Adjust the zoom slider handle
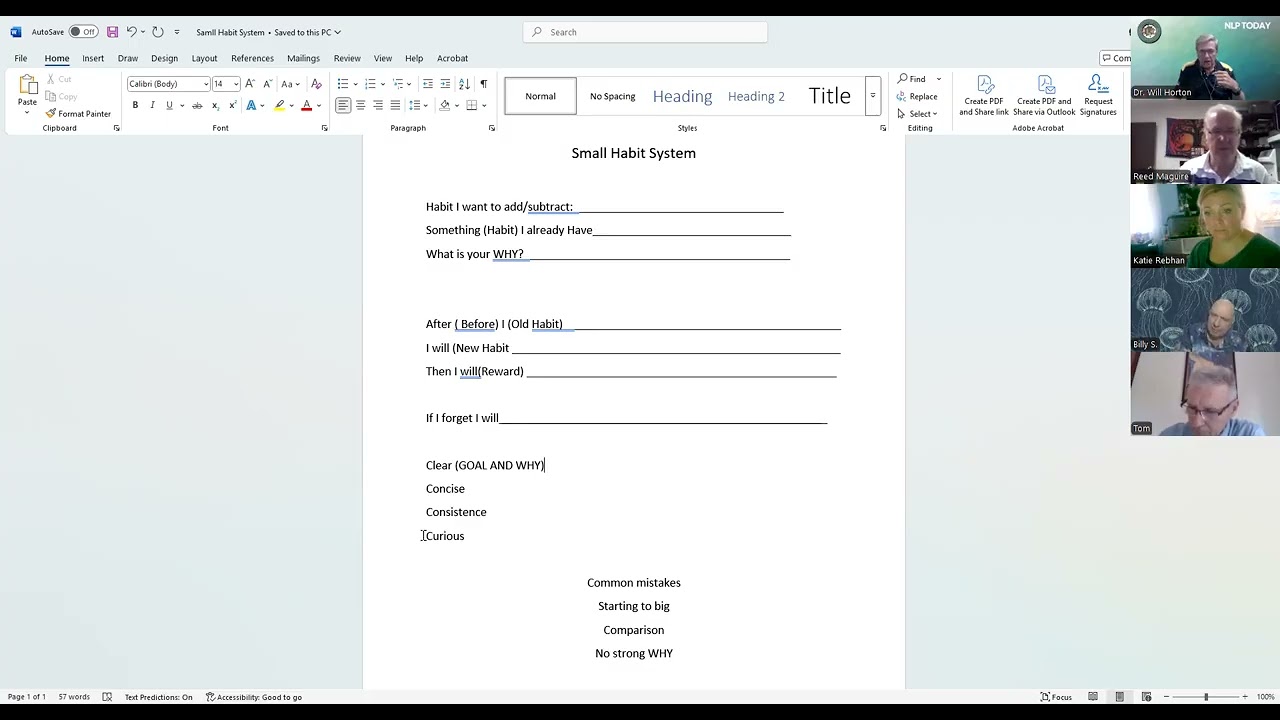 pos(1206,697)
